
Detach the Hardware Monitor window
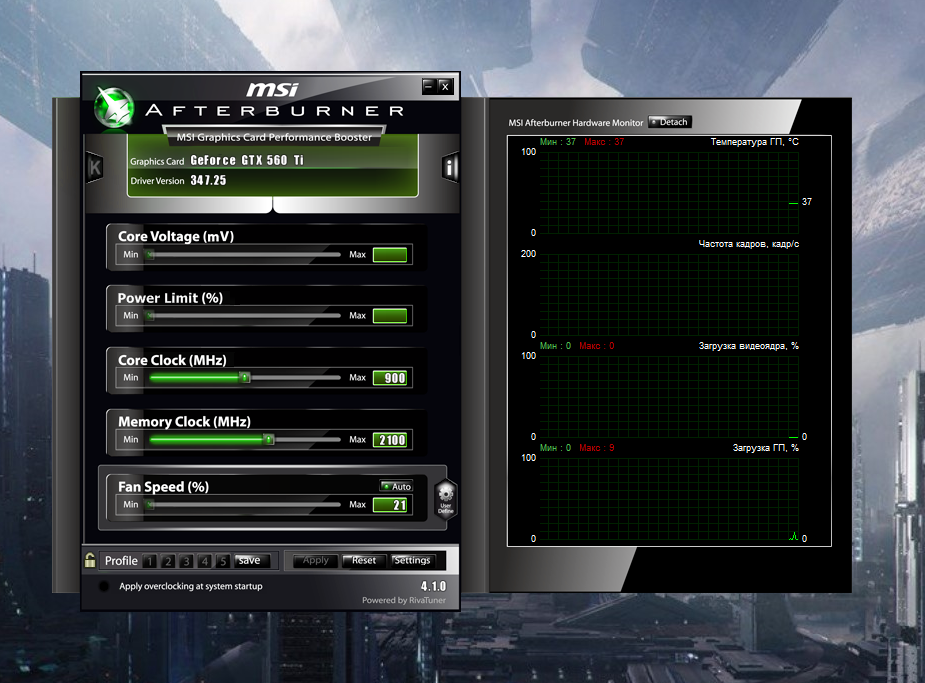point(670,122)
